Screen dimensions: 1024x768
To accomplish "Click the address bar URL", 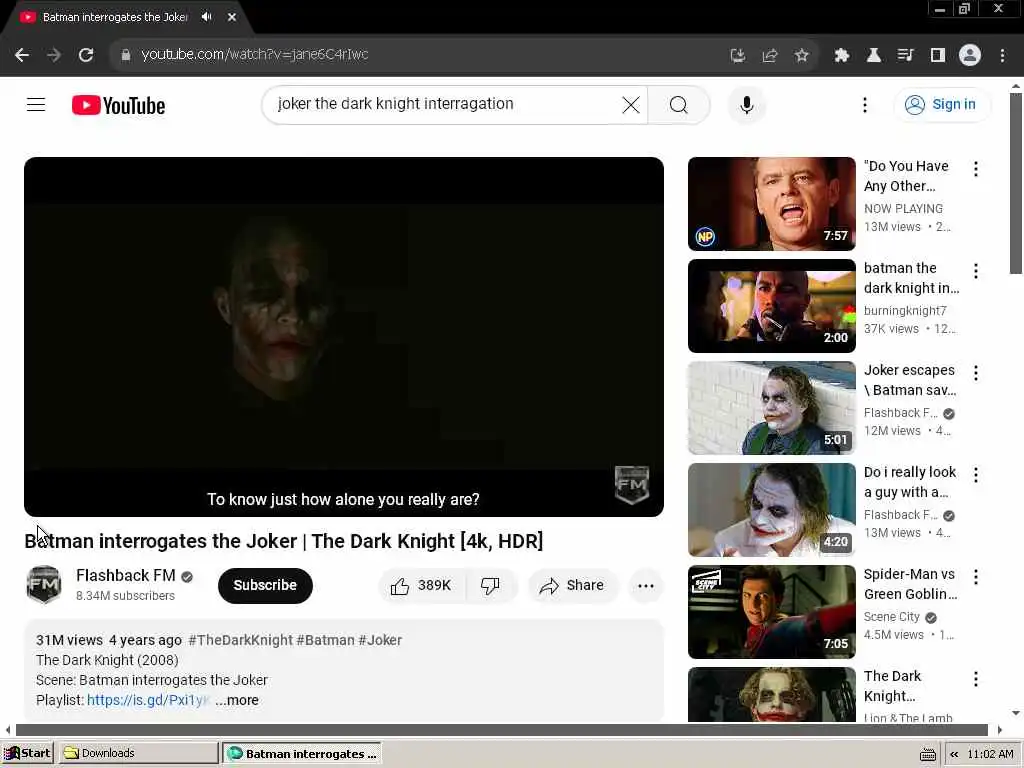I will 255,55.
